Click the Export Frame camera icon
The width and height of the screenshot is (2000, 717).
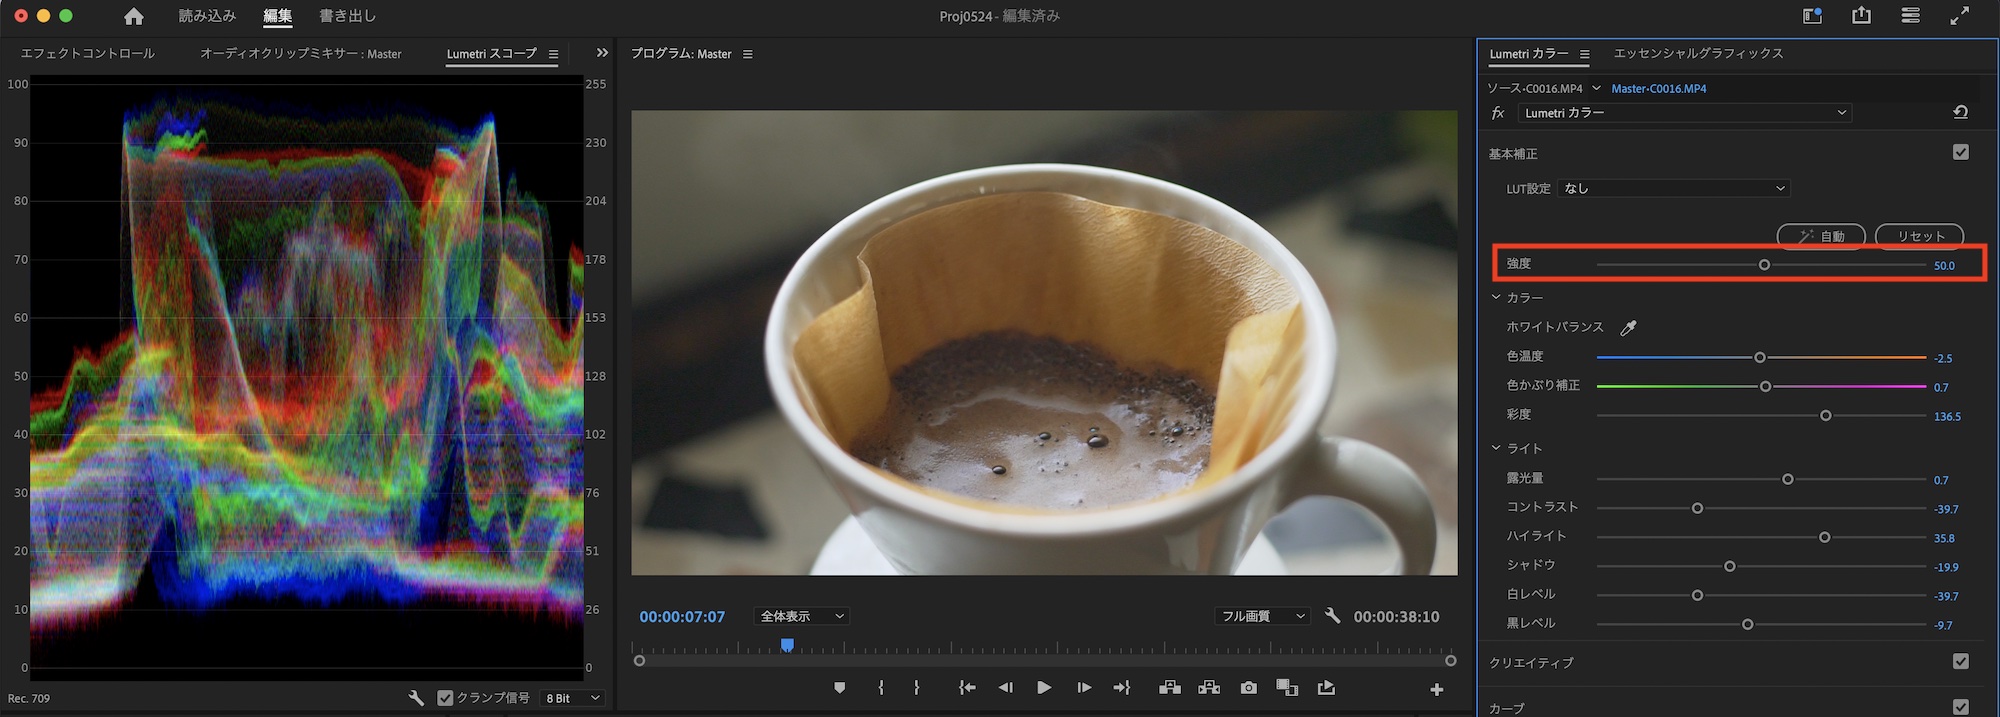1248,688
